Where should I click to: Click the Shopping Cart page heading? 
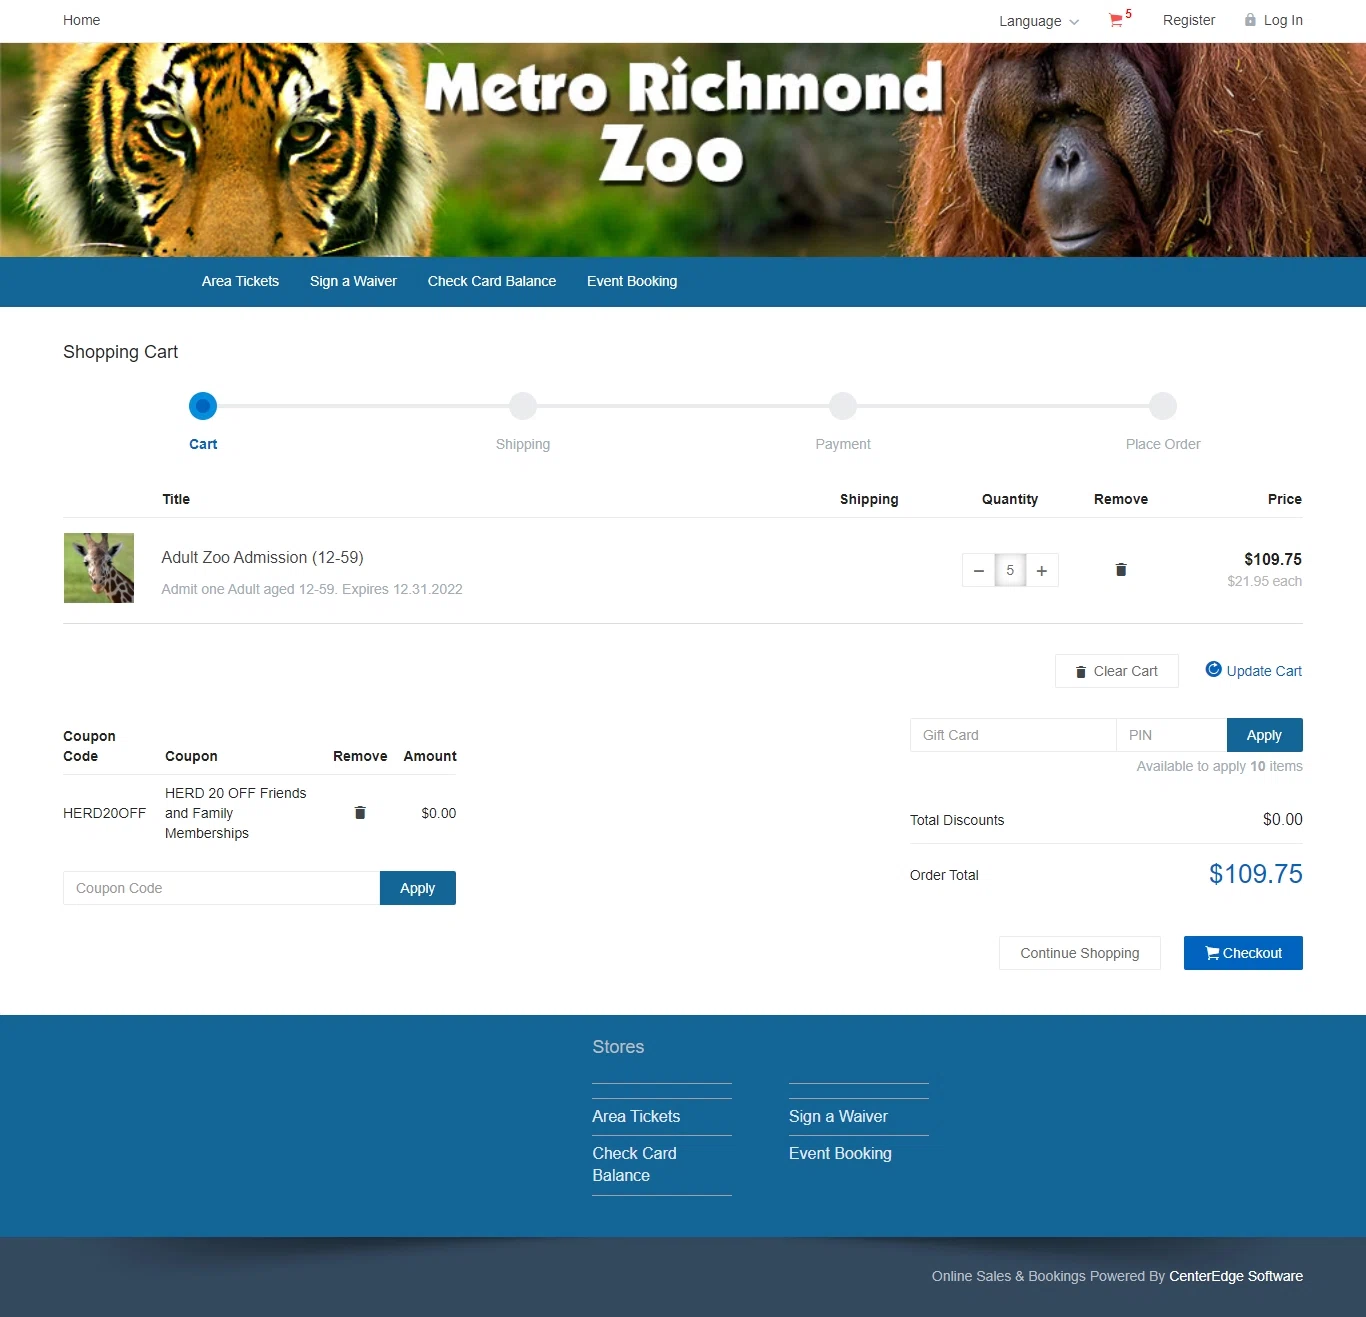point(120,352)
